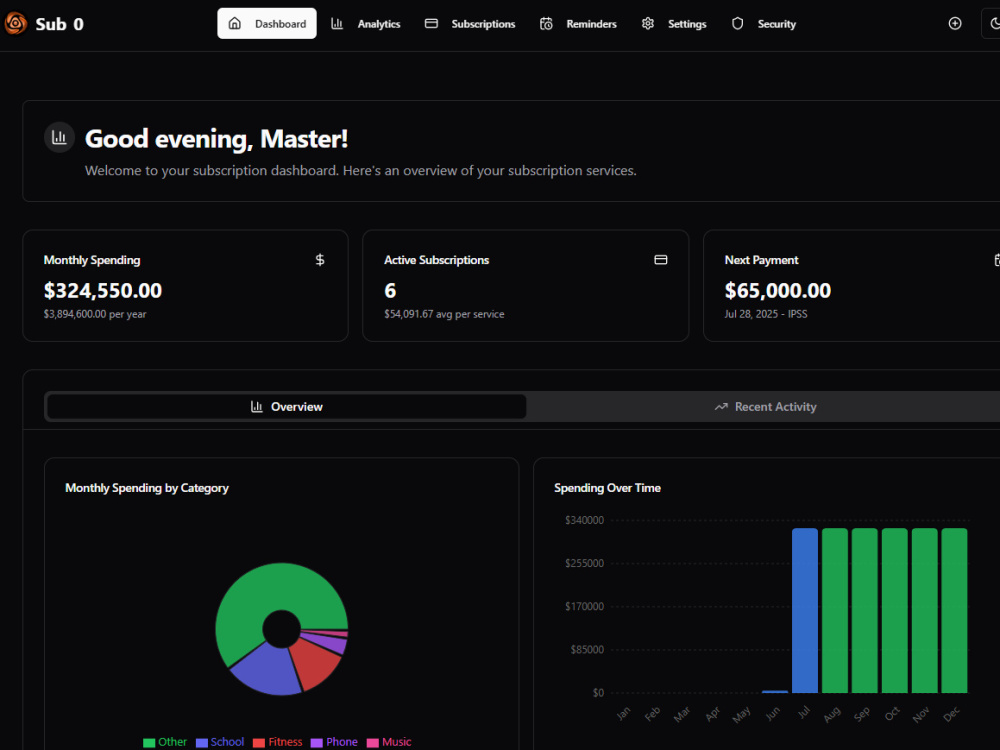The image size is (1000, 750).
Task: Click the green Sep bar in spending chart
Action: click(865, 610)
